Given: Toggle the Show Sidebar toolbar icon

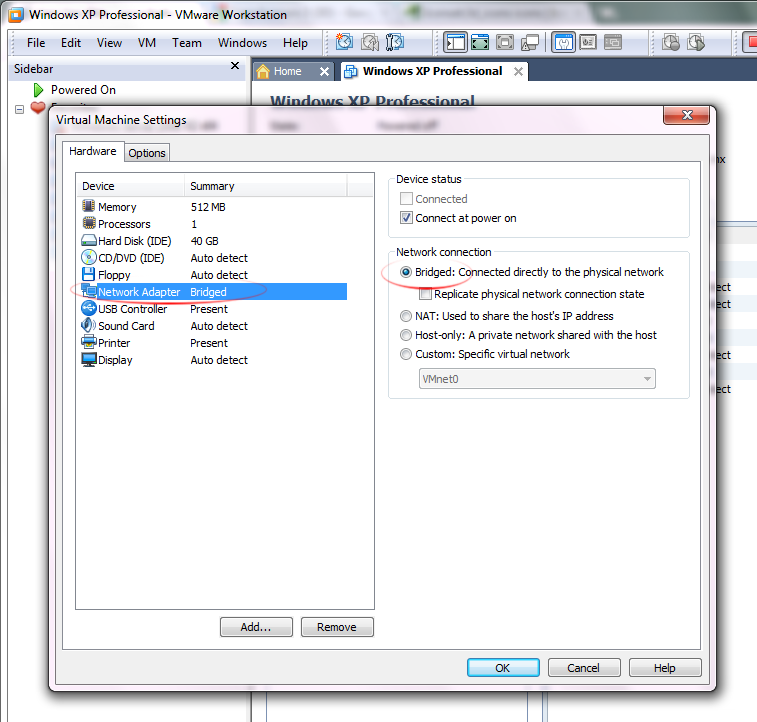Looking at the screenshot, I should [x=455, y=42].
